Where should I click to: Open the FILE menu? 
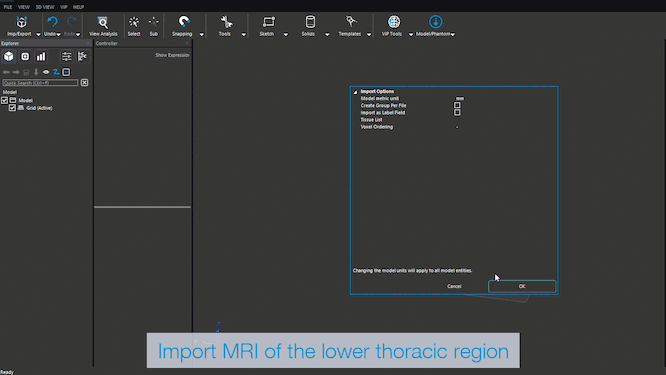pos(8,7)
